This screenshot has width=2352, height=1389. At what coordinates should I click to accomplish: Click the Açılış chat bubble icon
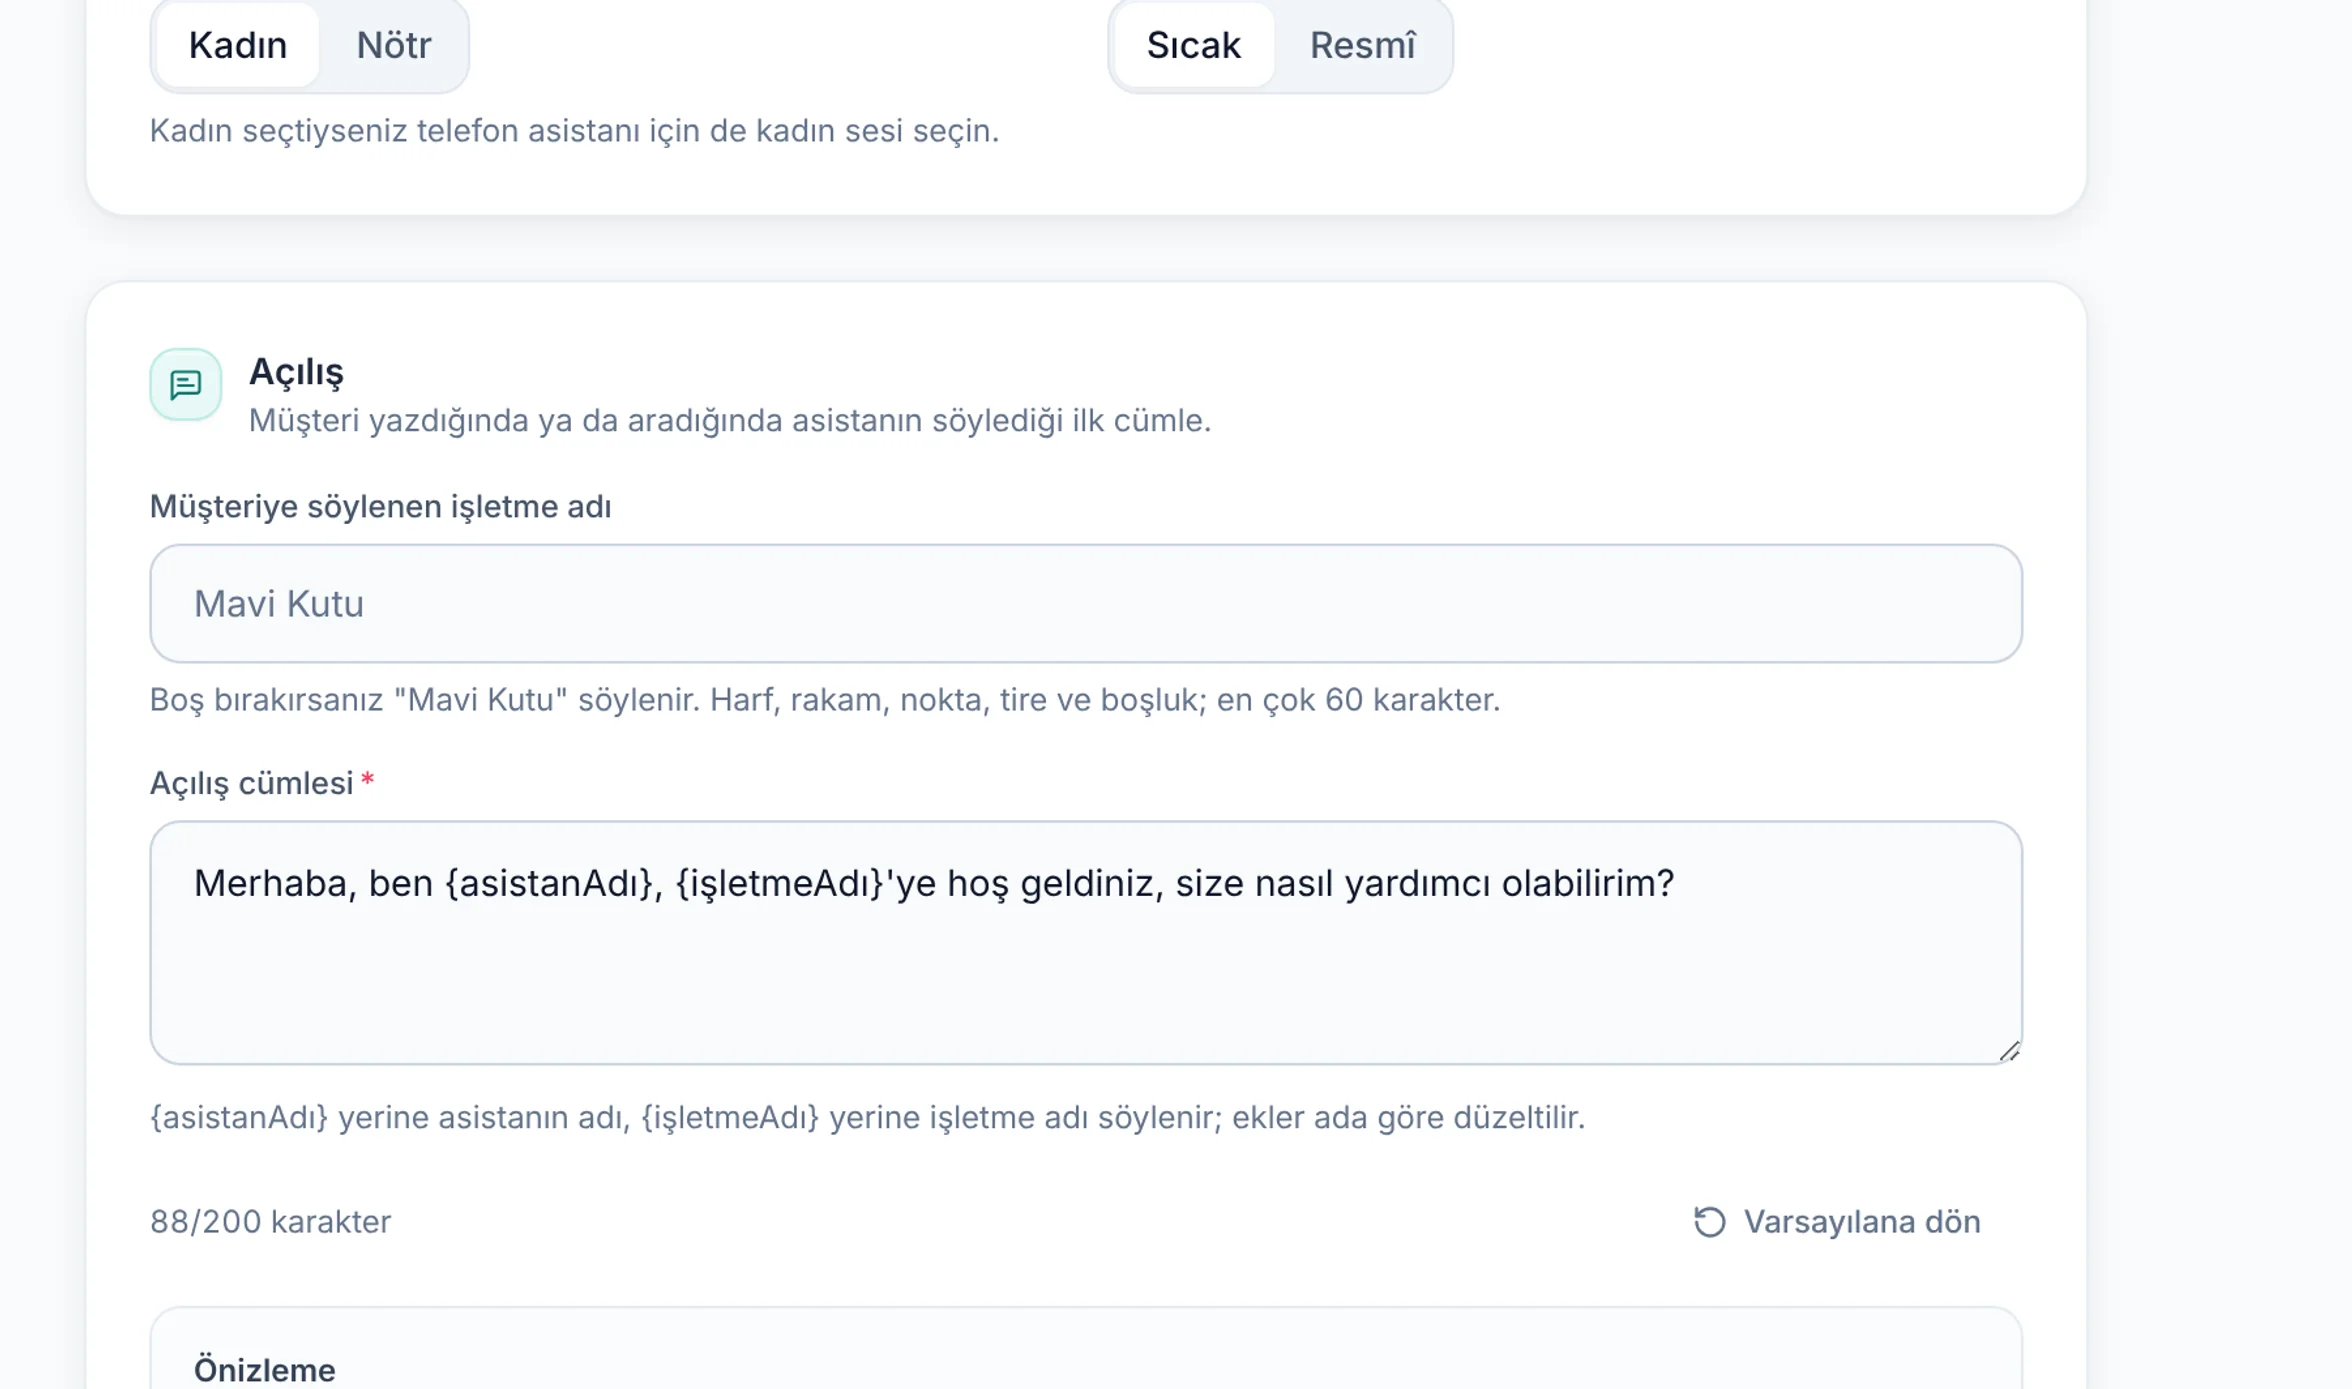pyautogui.click(x=186, y=384)
